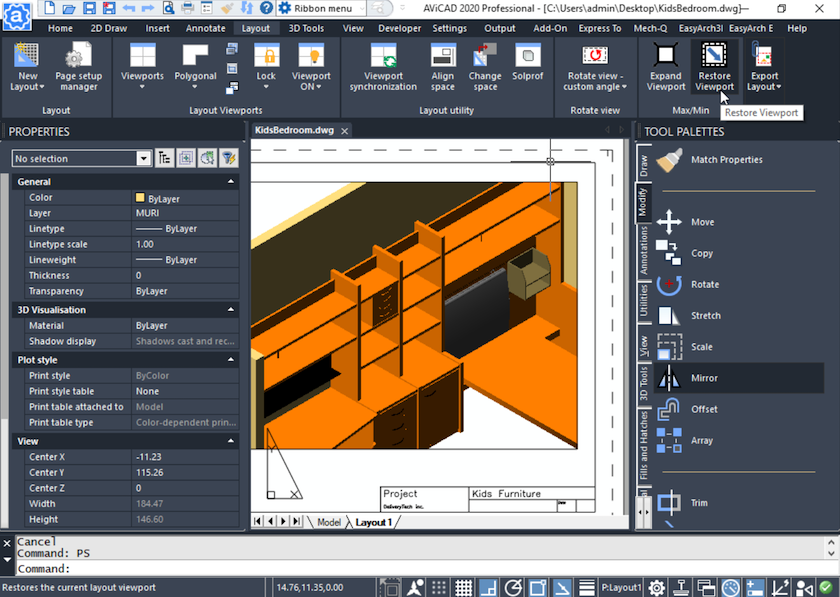Open the 3D Tools ribbon tab
The width and height of the screenshot is (840, 597).
point(306,28)
